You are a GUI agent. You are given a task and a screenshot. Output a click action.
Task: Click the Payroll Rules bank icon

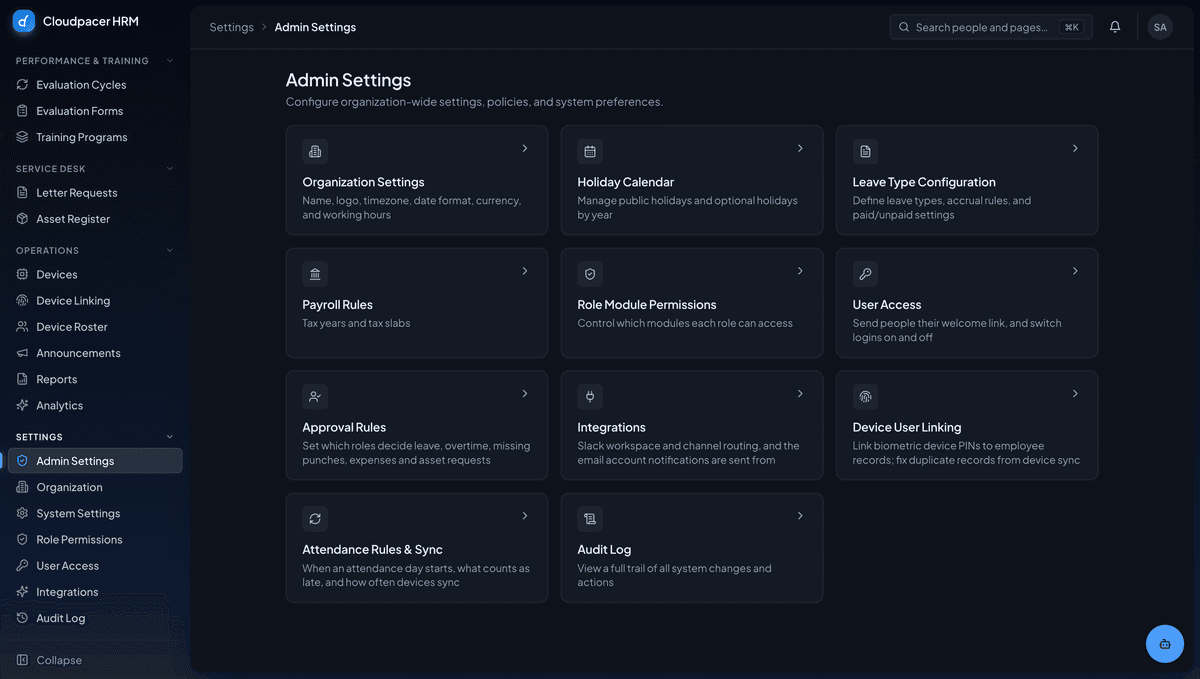pyautogui.click(x=315, y=274)
